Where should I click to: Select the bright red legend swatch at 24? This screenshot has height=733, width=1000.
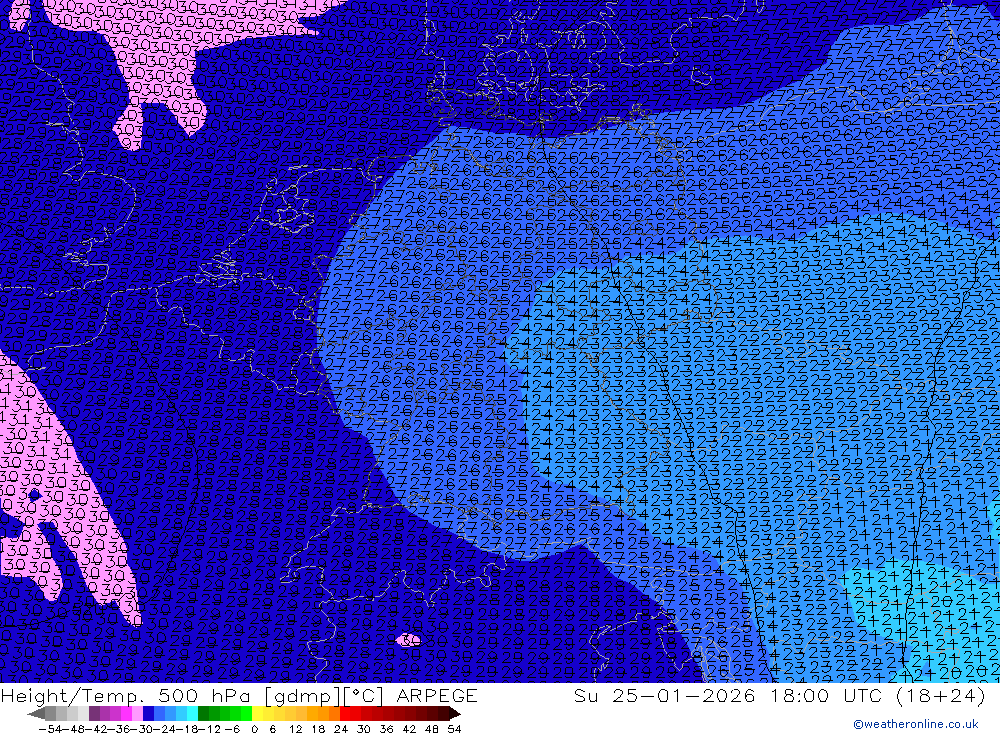coord(345,713)
